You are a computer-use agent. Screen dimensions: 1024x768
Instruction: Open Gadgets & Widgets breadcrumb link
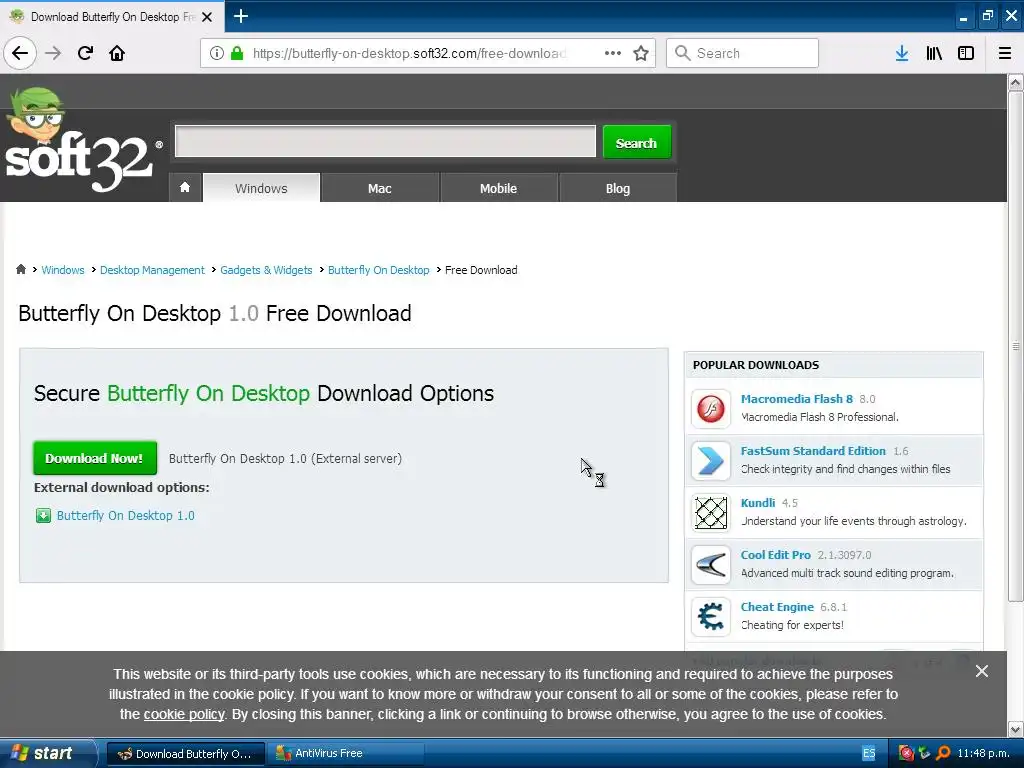(266, 270)
